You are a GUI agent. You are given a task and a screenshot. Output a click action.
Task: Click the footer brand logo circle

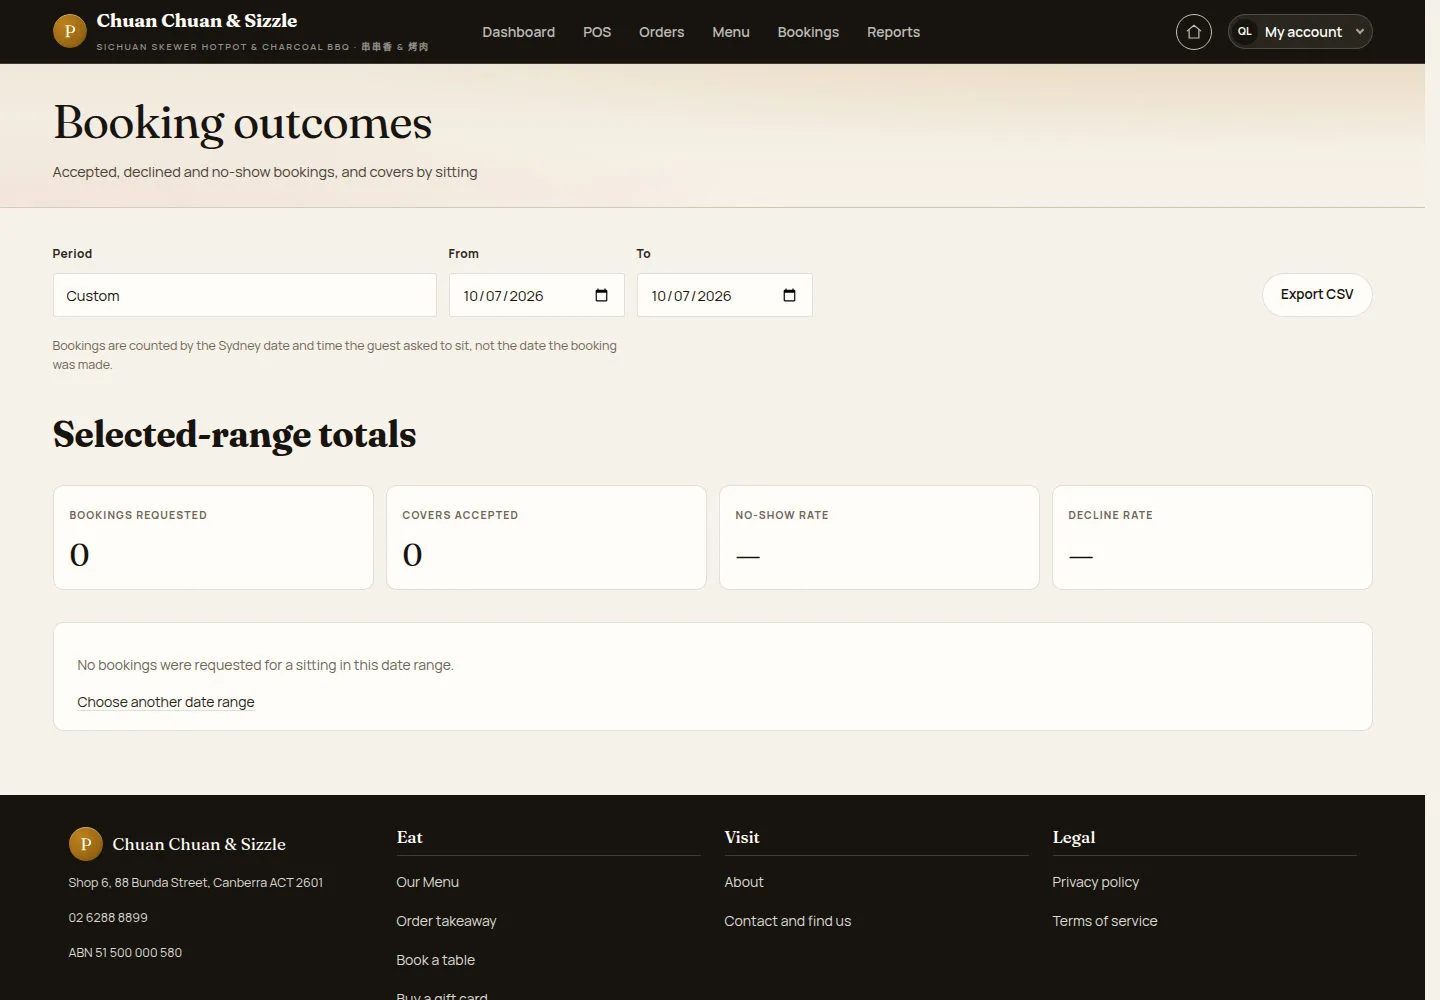click(x=85, y=844)
